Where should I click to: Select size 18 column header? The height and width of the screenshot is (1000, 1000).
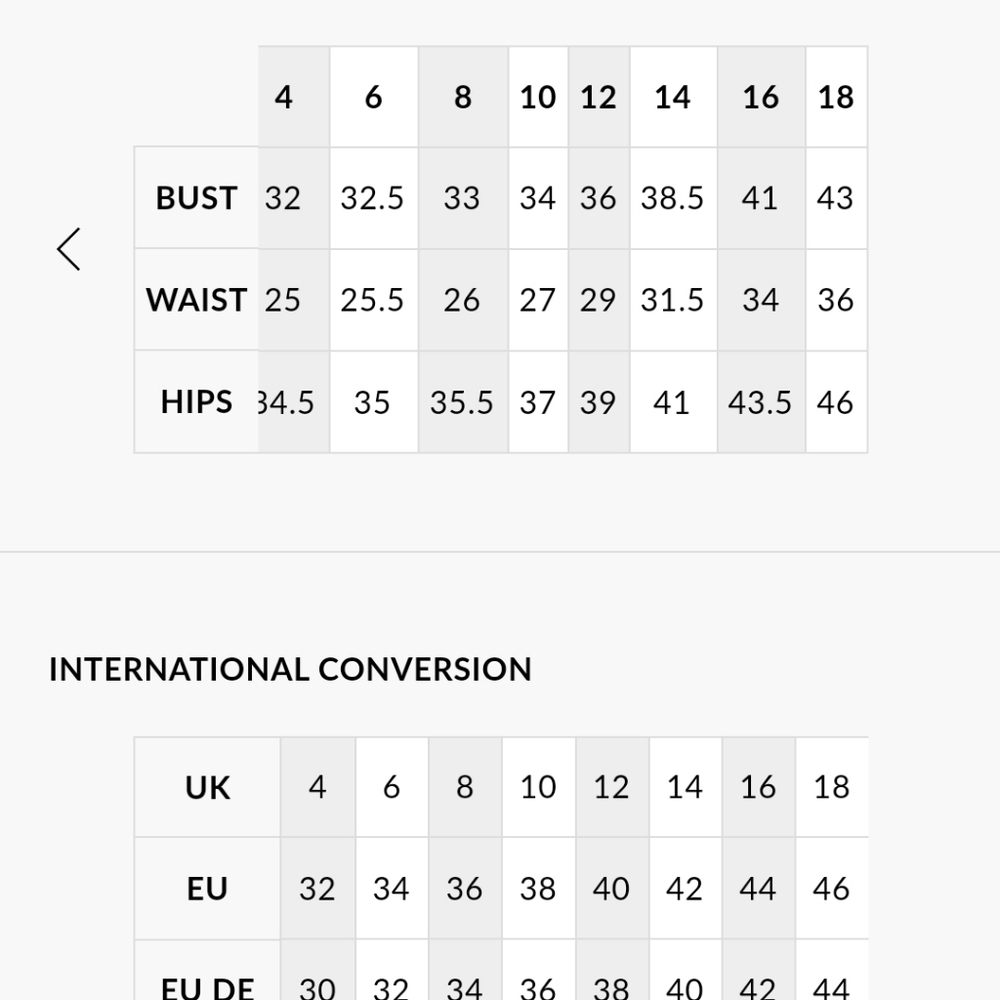(836, 97)
